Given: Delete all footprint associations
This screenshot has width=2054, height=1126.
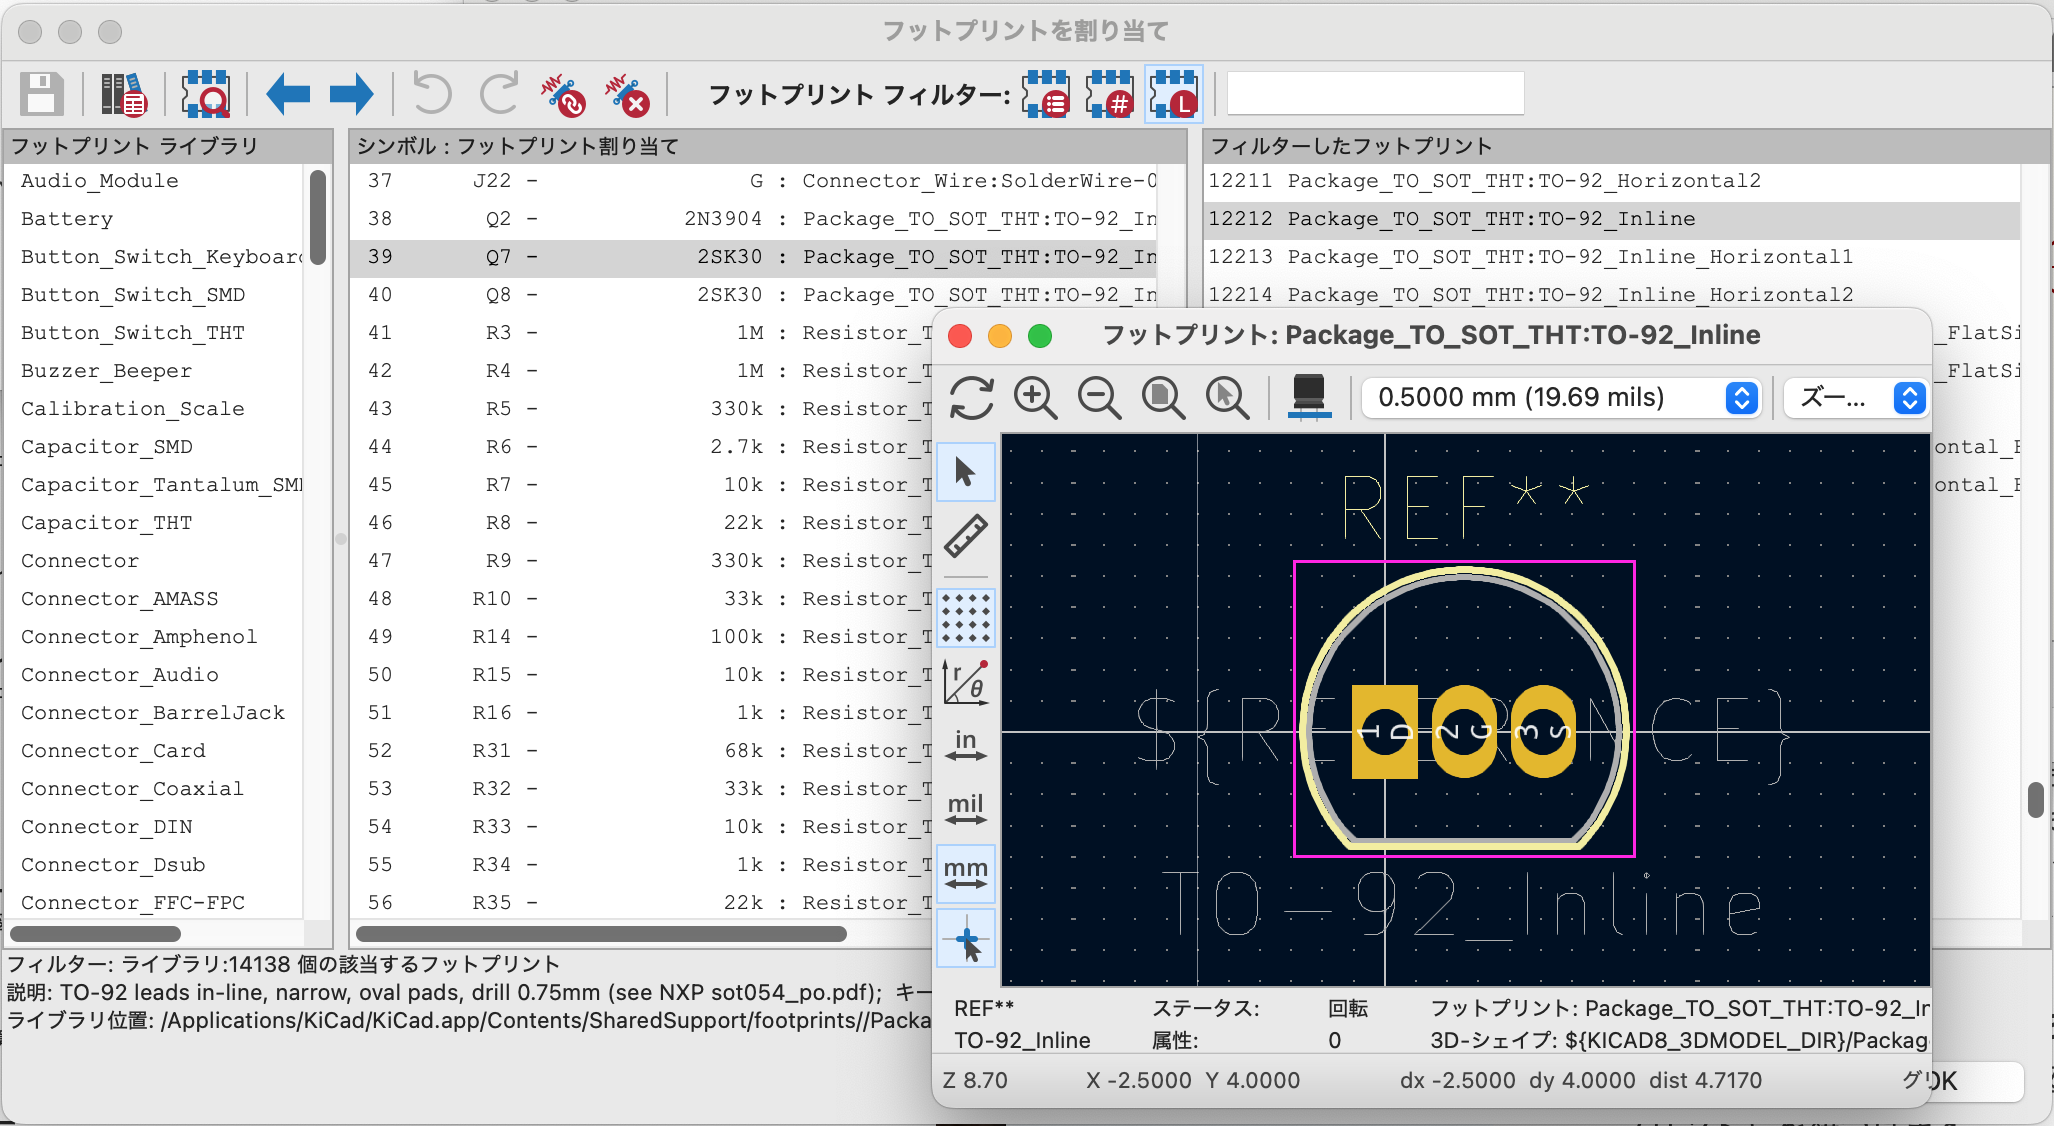Looking at the screenshot, I should pos(627,95).
